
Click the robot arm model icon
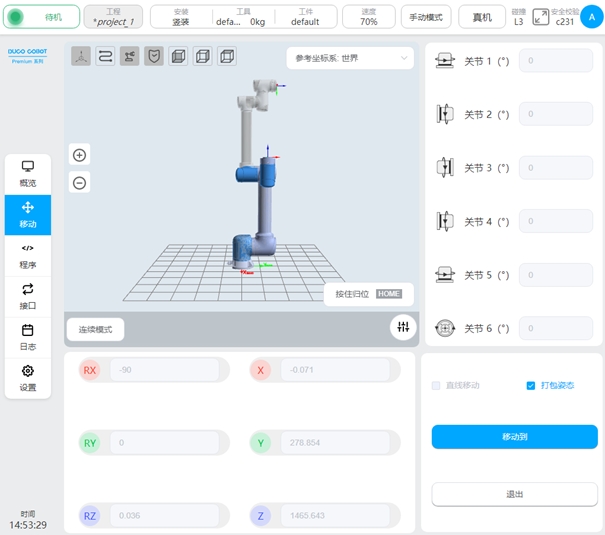coord(129,57)
